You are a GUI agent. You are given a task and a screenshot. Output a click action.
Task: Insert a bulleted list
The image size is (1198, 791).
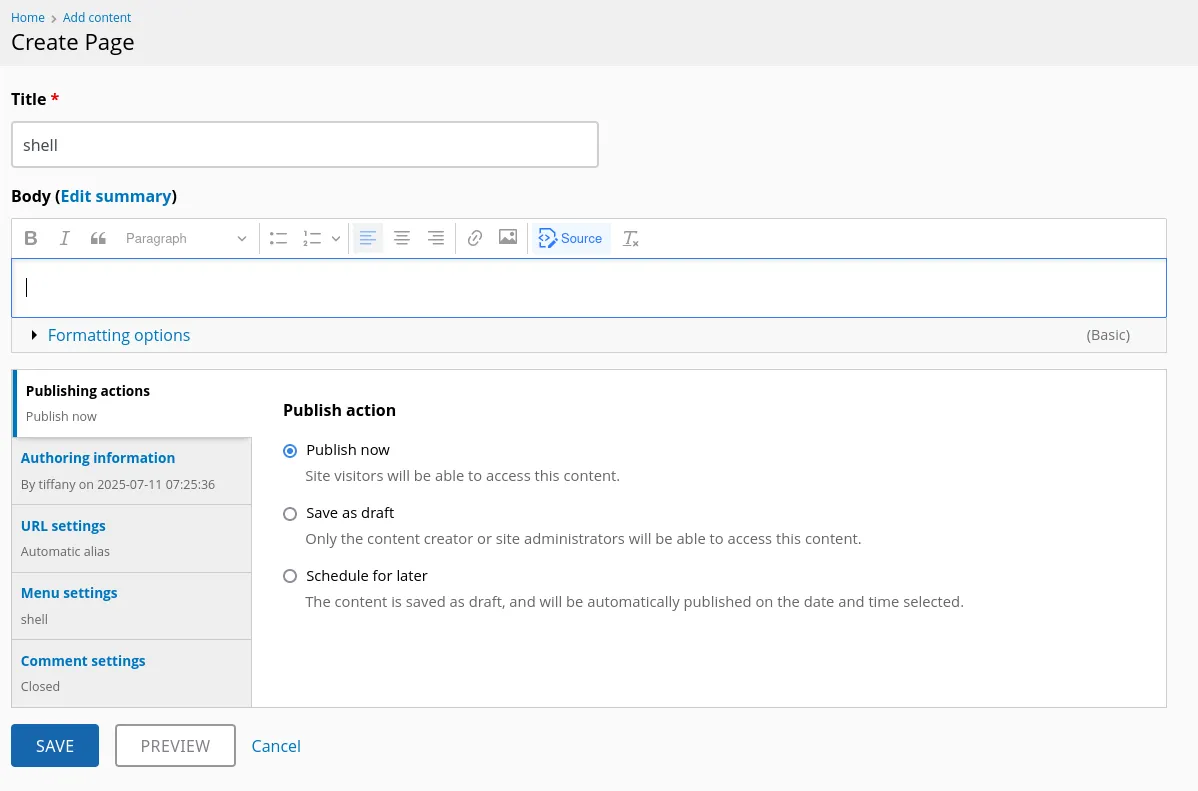(x=278, y=238)
